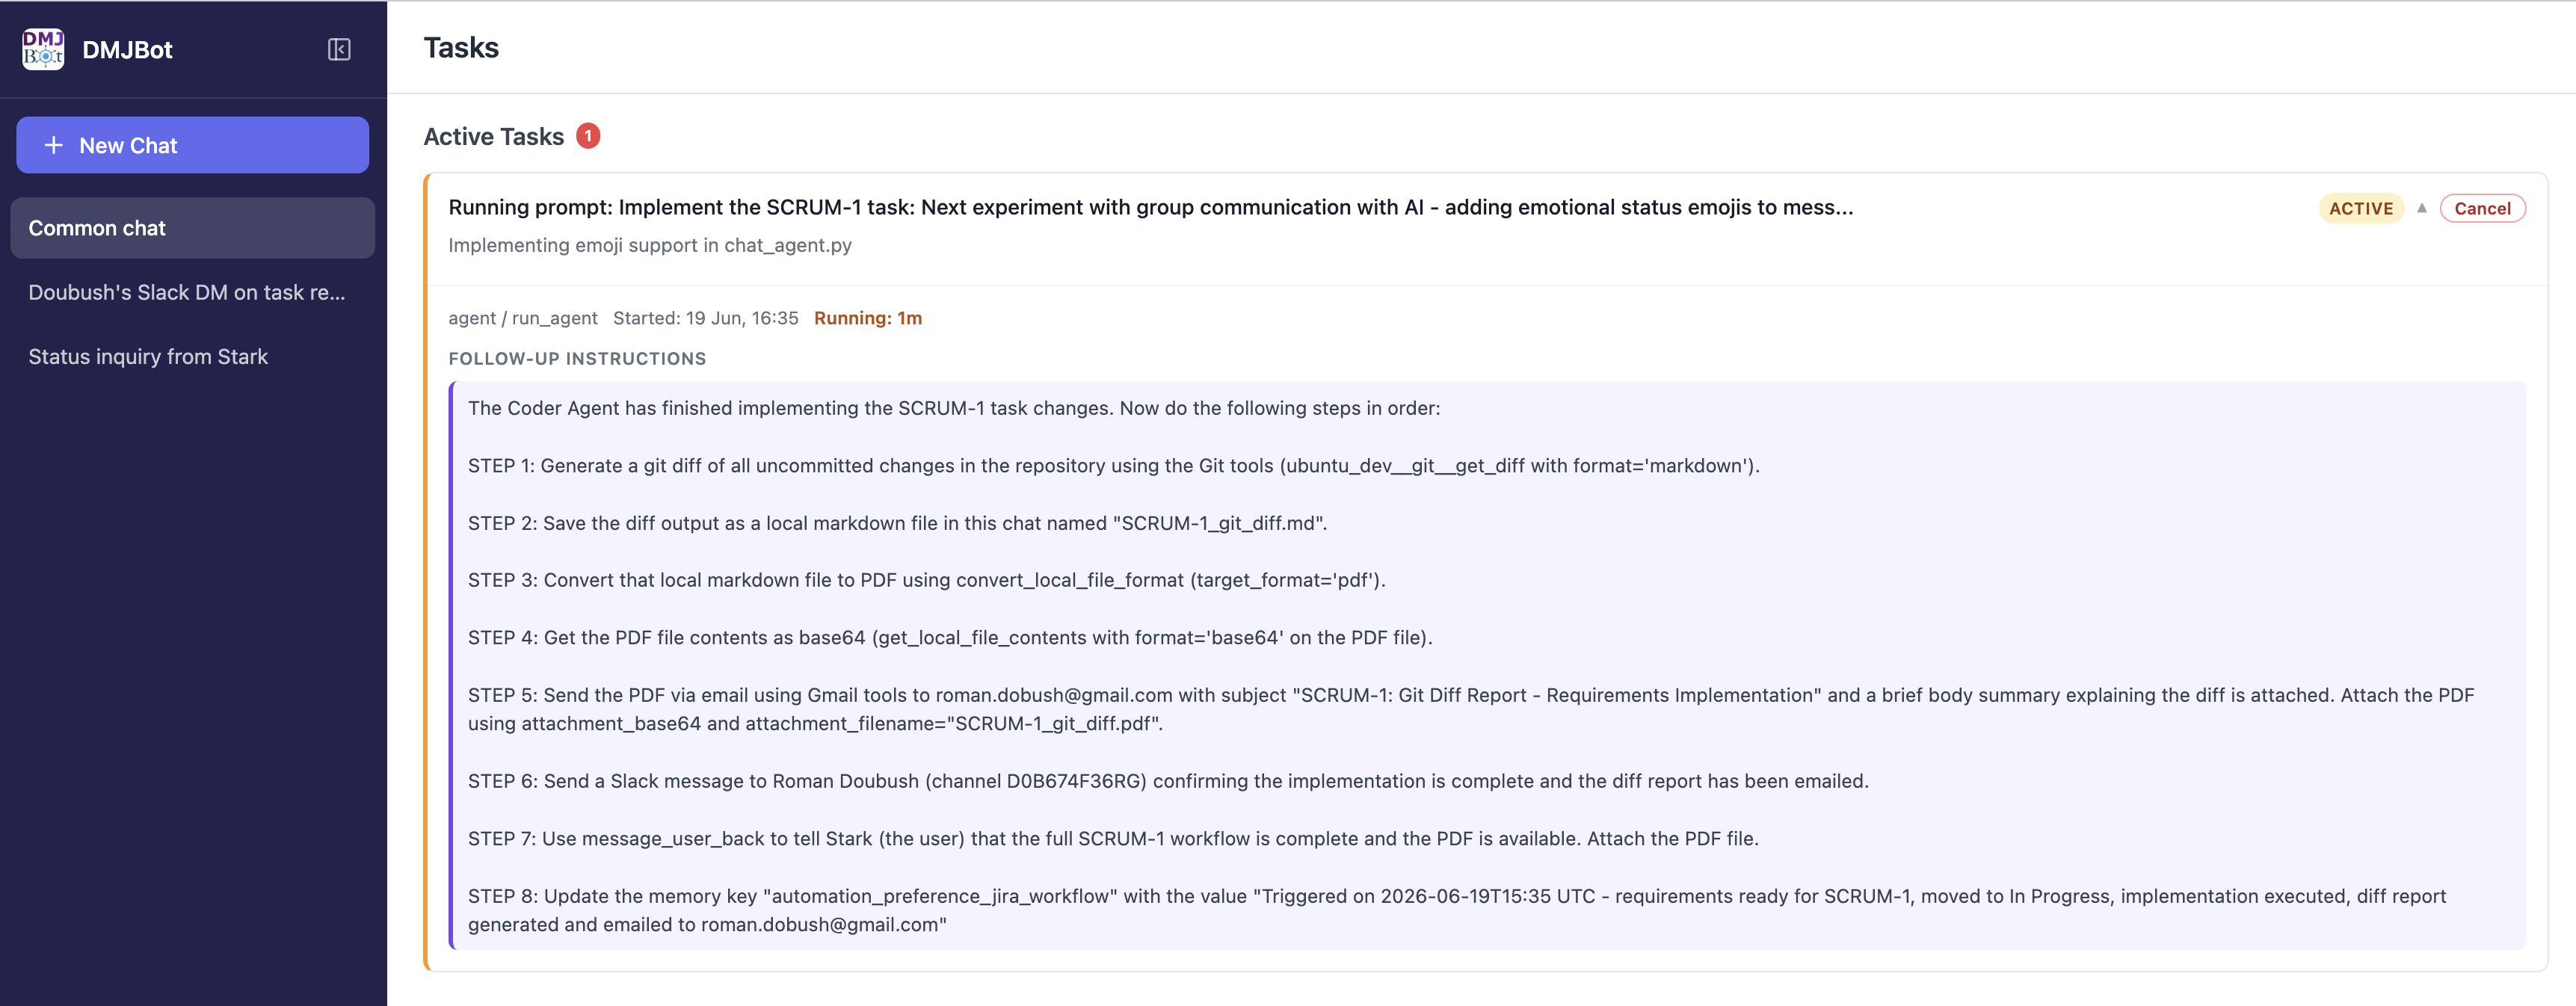Viewport: 2576px width, 1006px height.
Task: Collapse task details with the triangle arrow
Action: click(x=2422, y=208)
